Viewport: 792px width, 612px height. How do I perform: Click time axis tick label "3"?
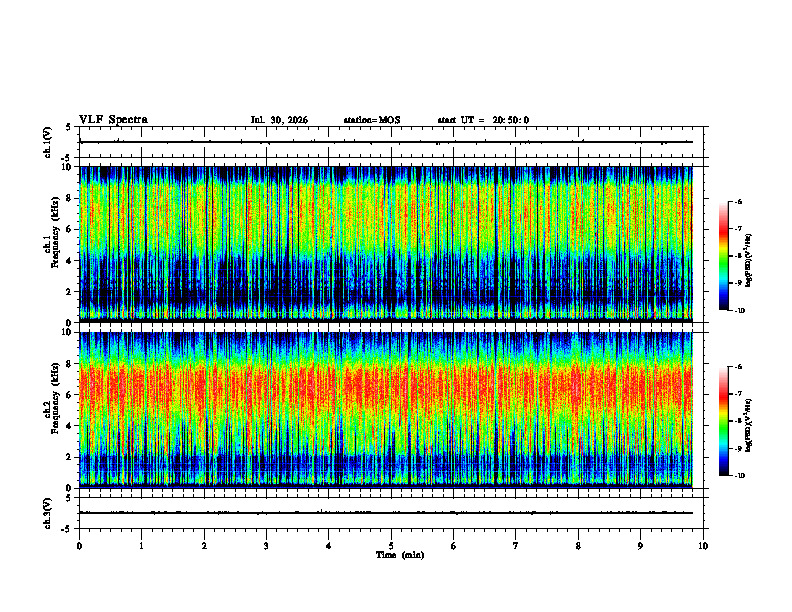(266, 546)
